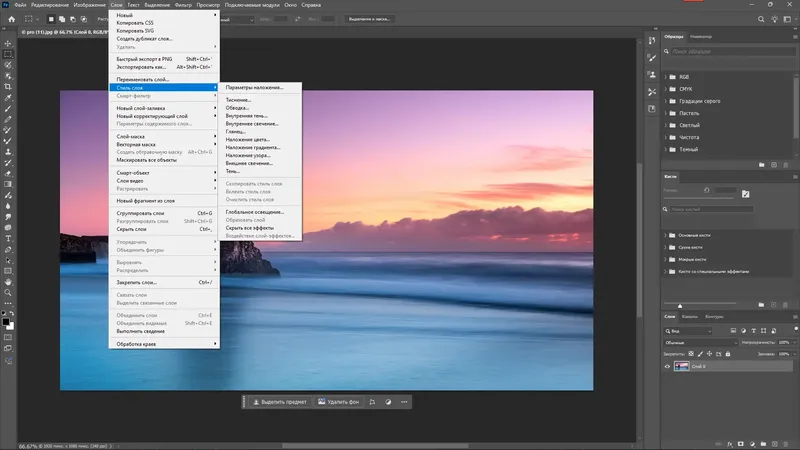Select the Horizontal Type tool
This screenshot has height=450, width=800.
(8, 239)
